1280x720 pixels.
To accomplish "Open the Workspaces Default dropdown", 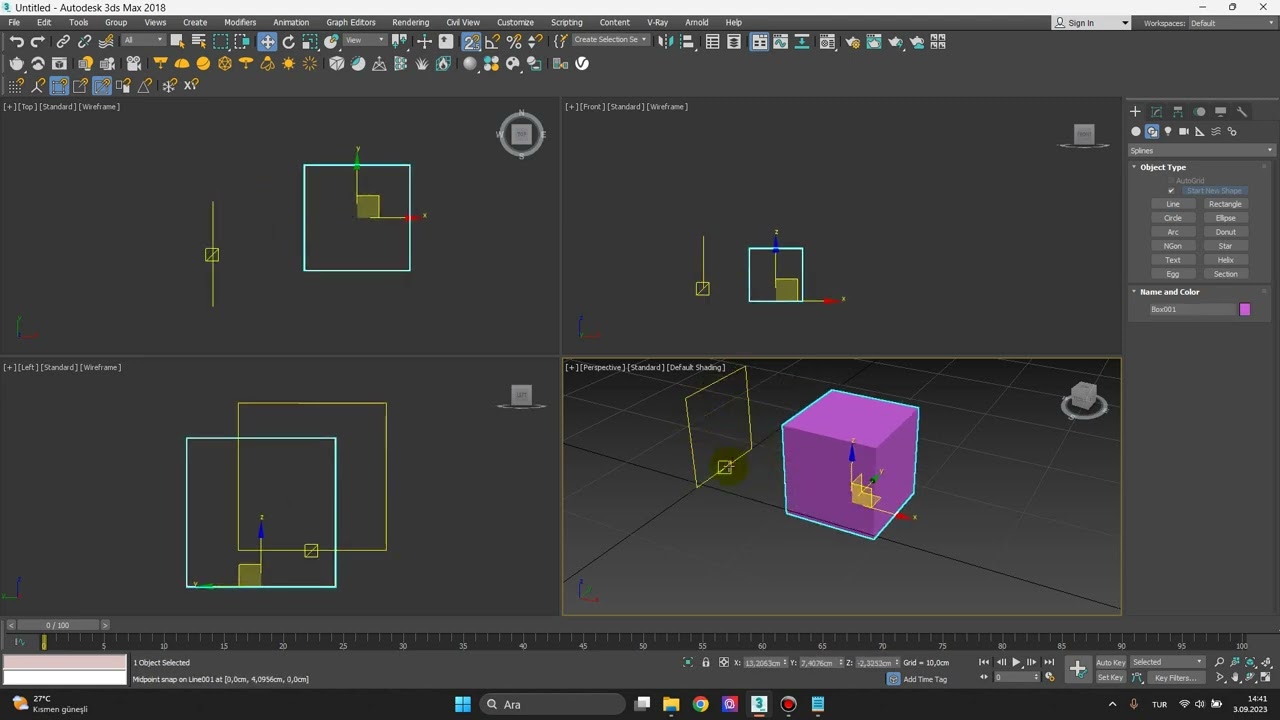I will click(x=1231, y=23).
